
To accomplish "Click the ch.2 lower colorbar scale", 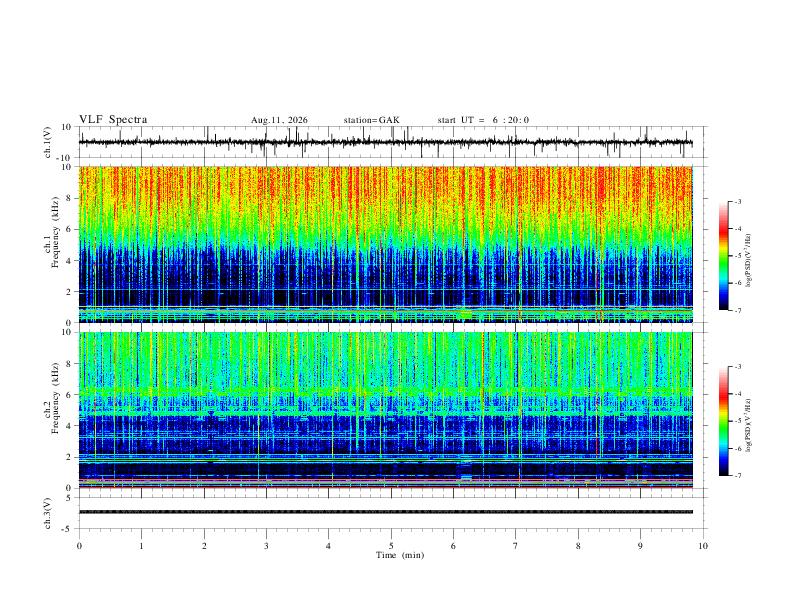I will coord(724,421).
